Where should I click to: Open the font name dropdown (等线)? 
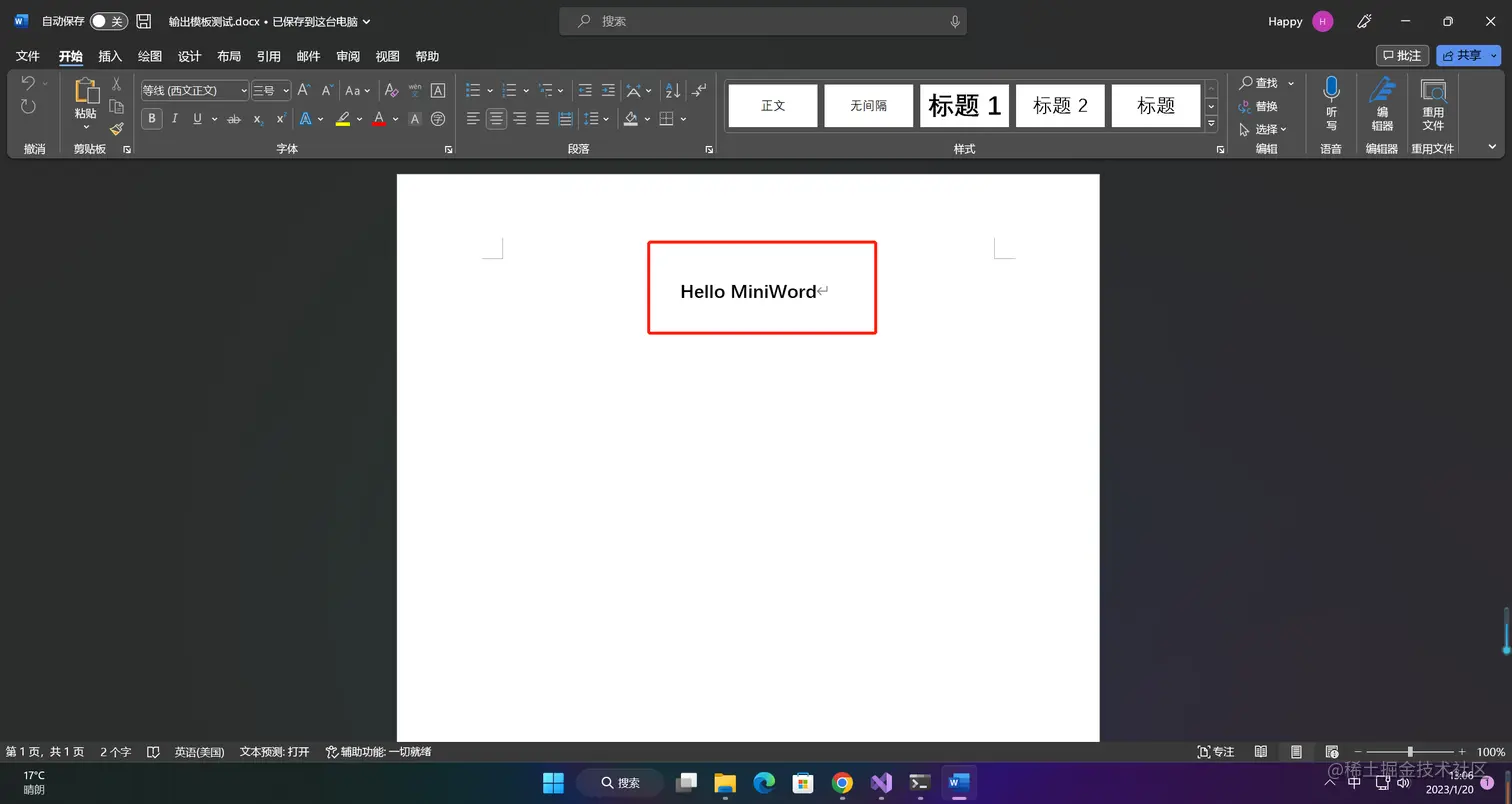pos(244,91)
